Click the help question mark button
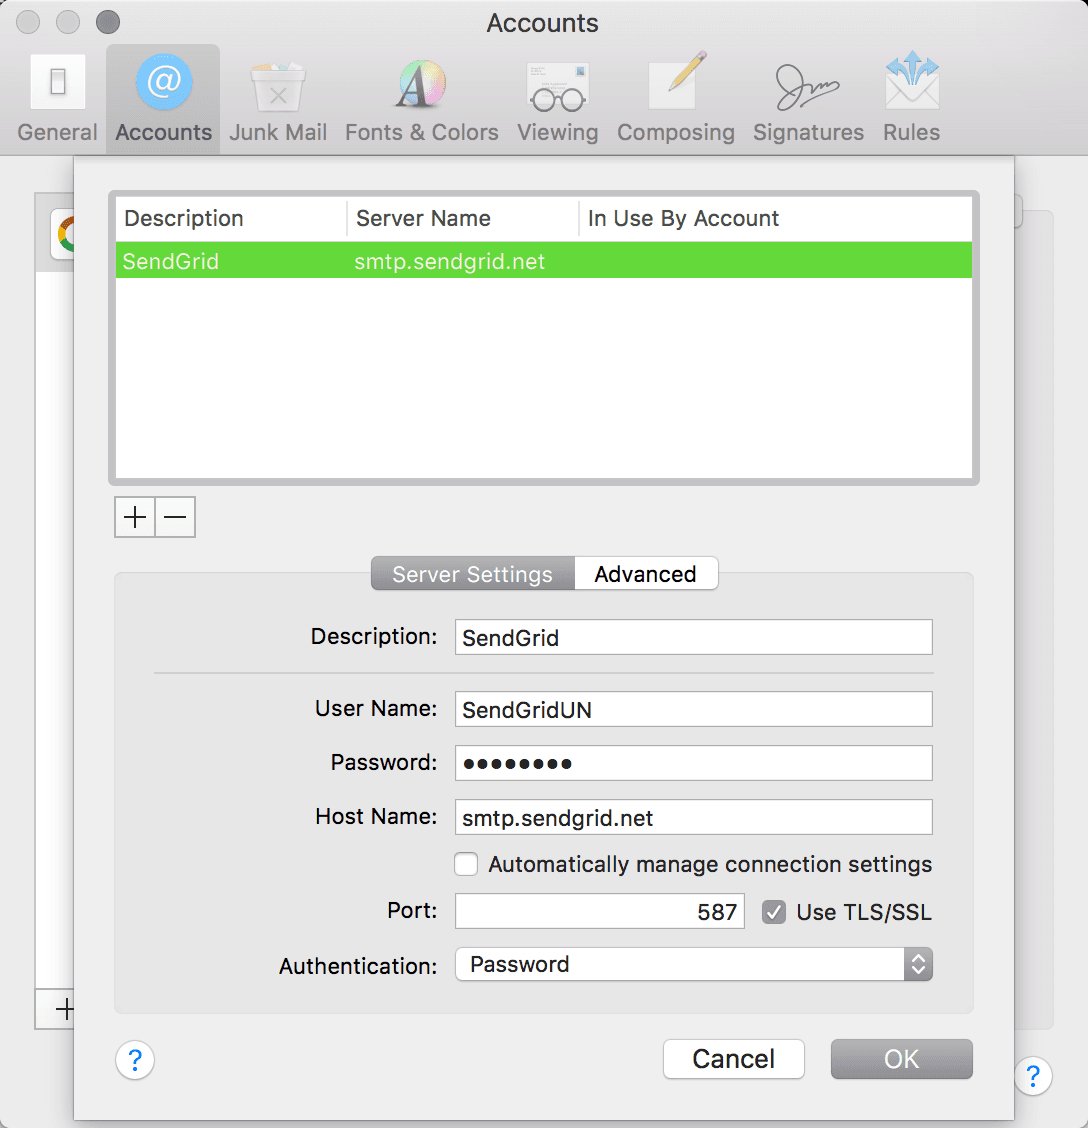The image size is (1088, 1128). click(x=135, y=1061)
